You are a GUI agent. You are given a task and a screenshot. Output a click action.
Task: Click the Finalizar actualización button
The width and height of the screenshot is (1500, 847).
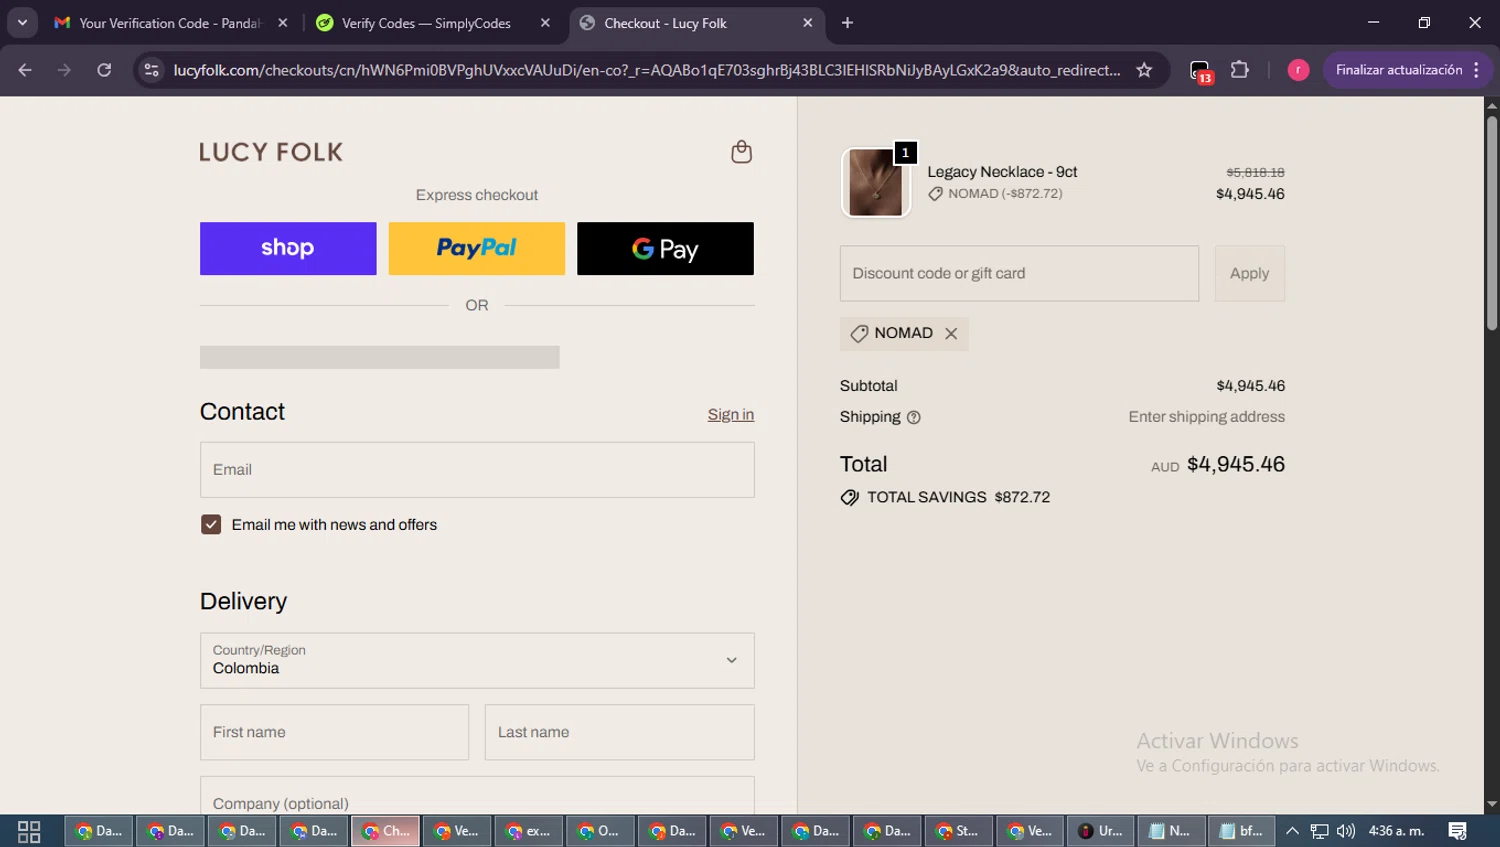pyautogui.click(x=1399, y=70)
